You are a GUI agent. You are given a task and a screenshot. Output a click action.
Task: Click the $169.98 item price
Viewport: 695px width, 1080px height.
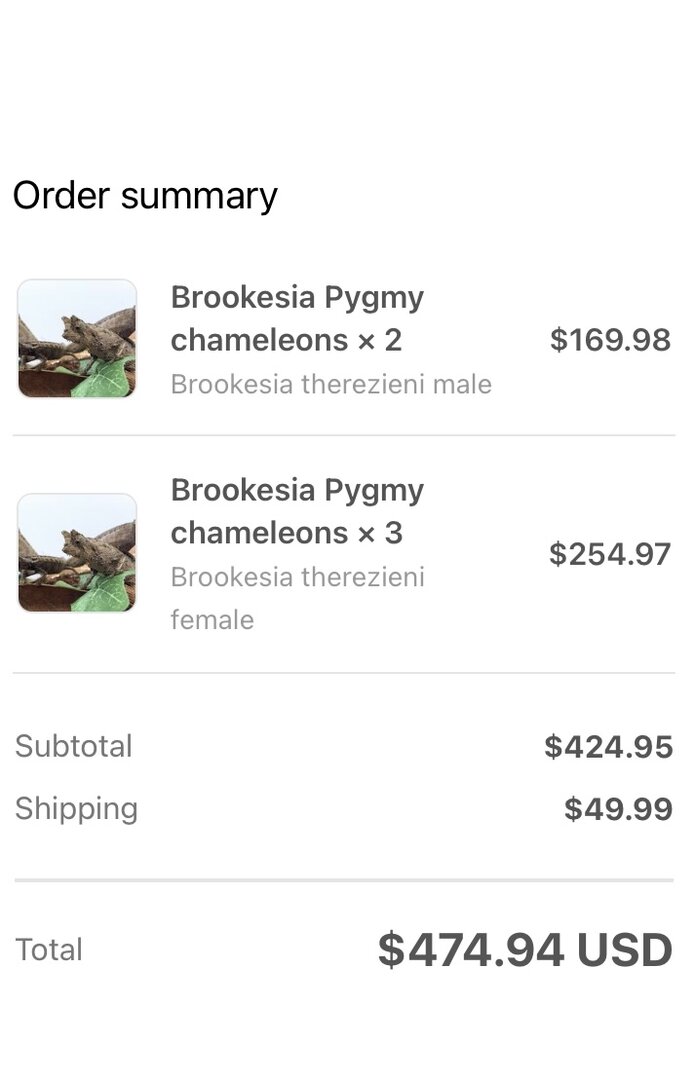point(610,340)
